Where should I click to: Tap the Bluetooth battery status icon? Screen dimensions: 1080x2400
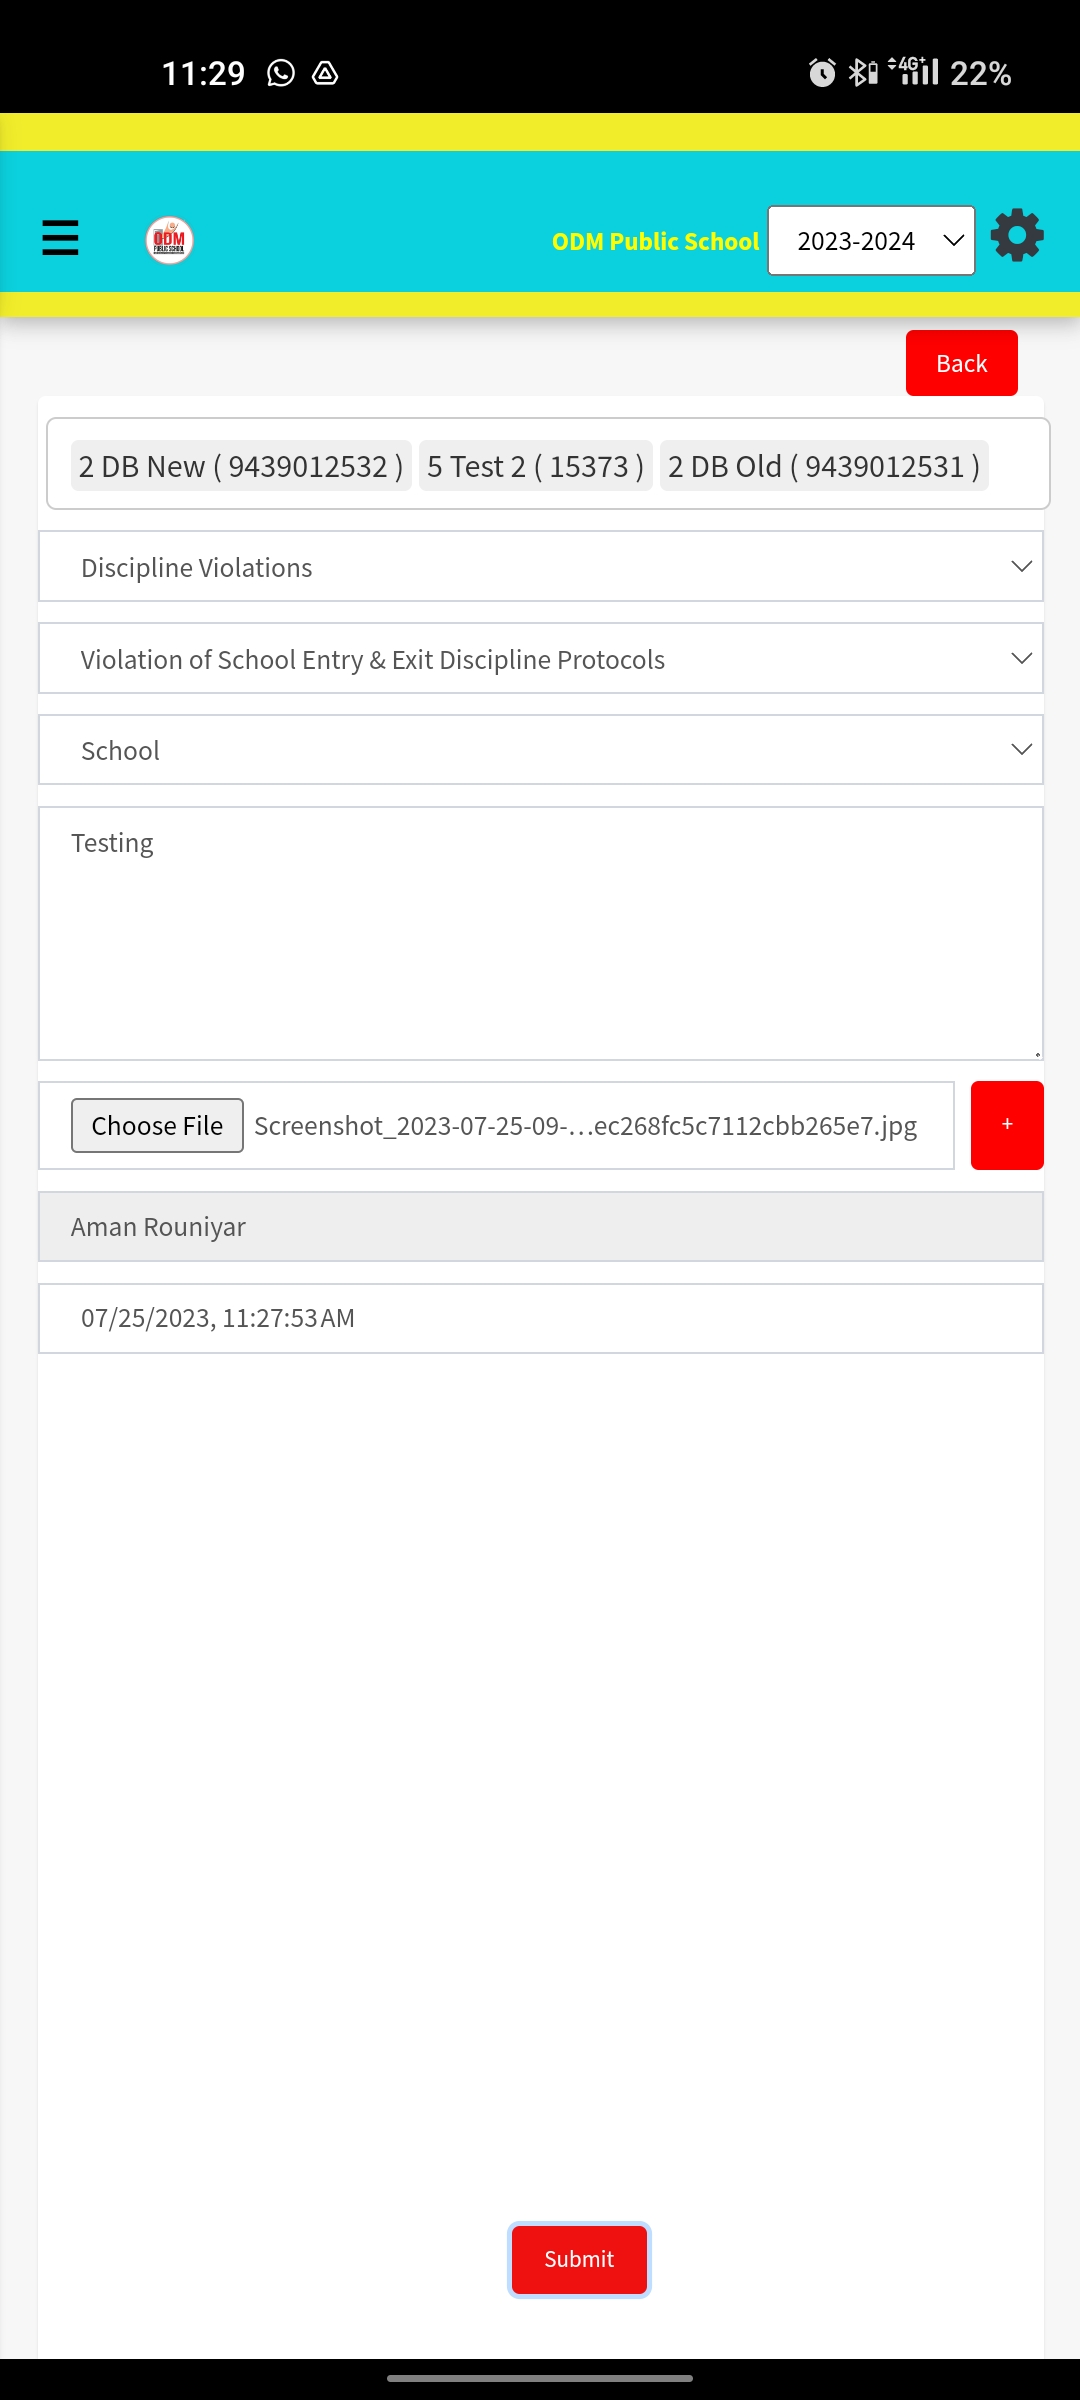pos(863,73)
